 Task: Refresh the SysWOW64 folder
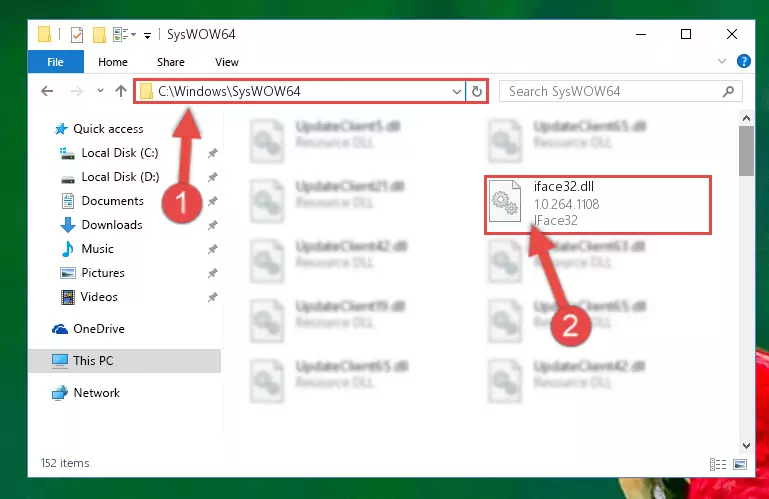pyautogui.click(x=477, y=92)
